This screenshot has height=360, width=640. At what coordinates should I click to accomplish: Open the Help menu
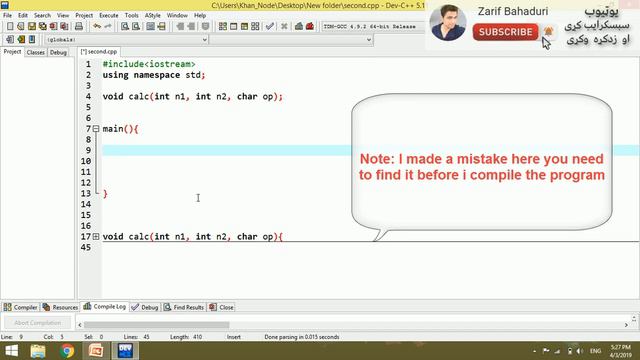[x=200, y=16]
